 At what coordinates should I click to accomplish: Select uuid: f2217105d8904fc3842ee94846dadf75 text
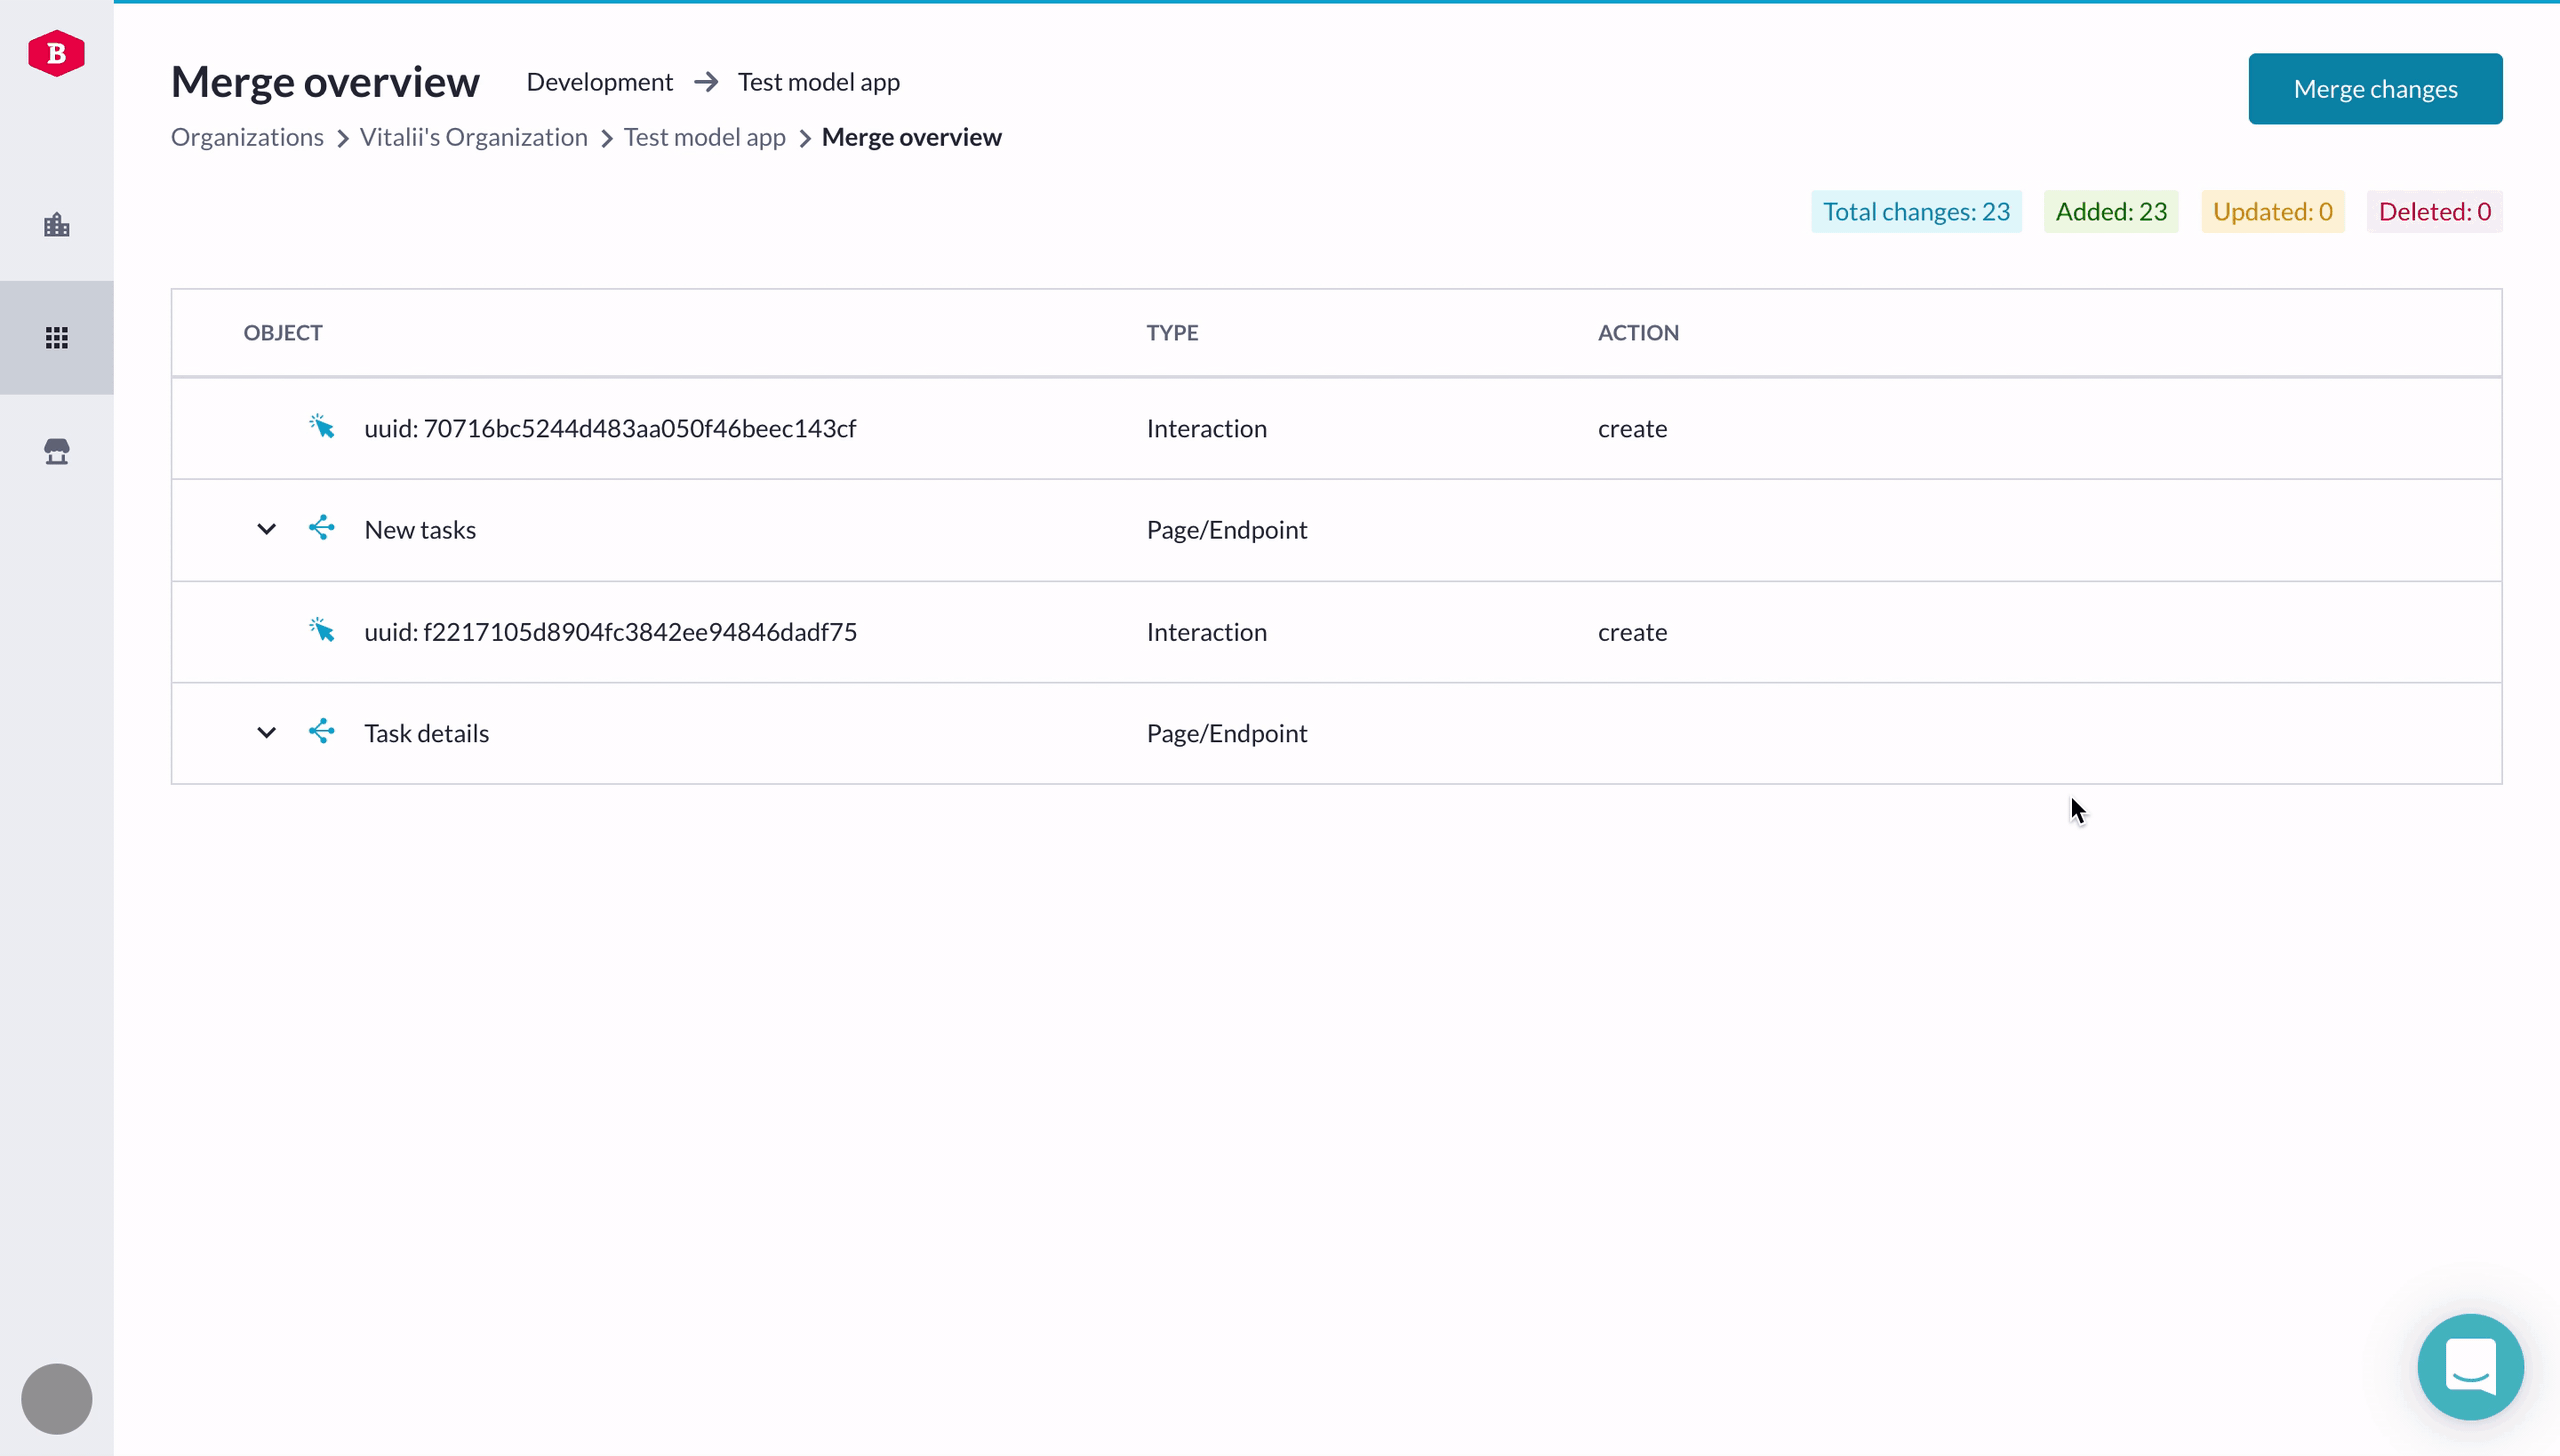[x=611, y=633]
